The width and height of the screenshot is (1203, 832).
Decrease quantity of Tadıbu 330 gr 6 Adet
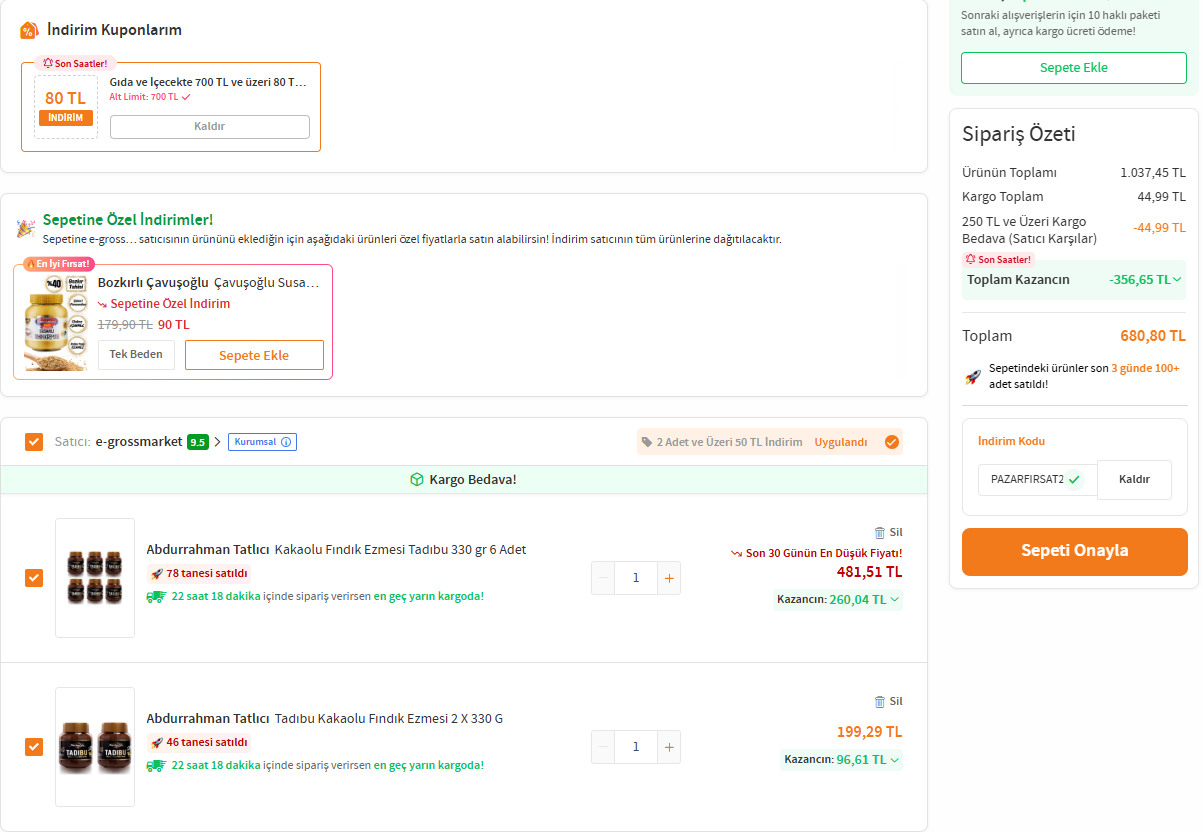click(603, 578)
